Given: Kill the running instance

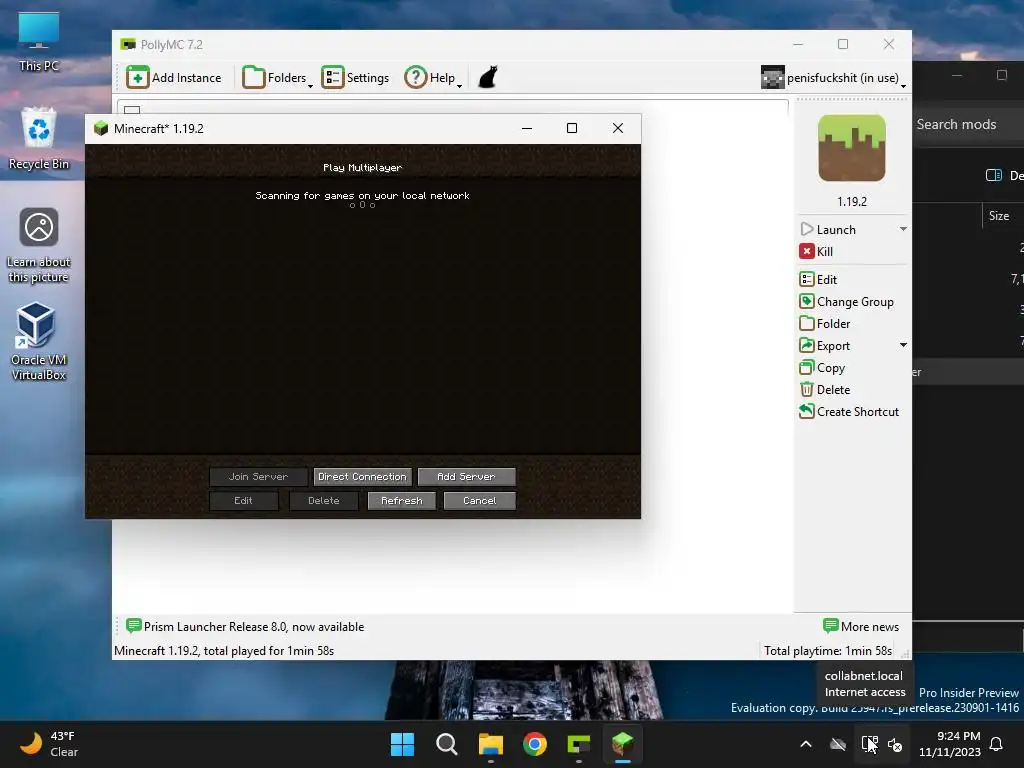Looking at the screenshot, I should (816, 251).
